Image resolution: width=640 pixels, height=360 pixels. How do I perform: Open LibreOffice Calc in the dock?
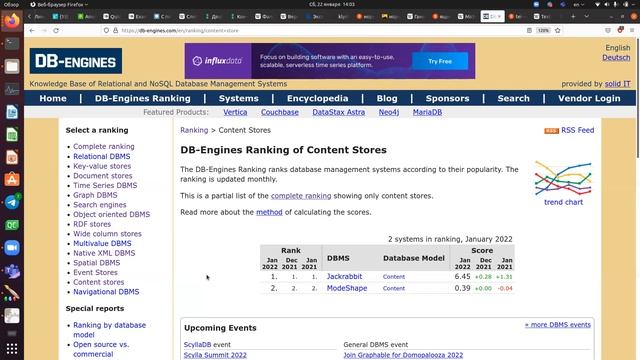pos(12,134)
